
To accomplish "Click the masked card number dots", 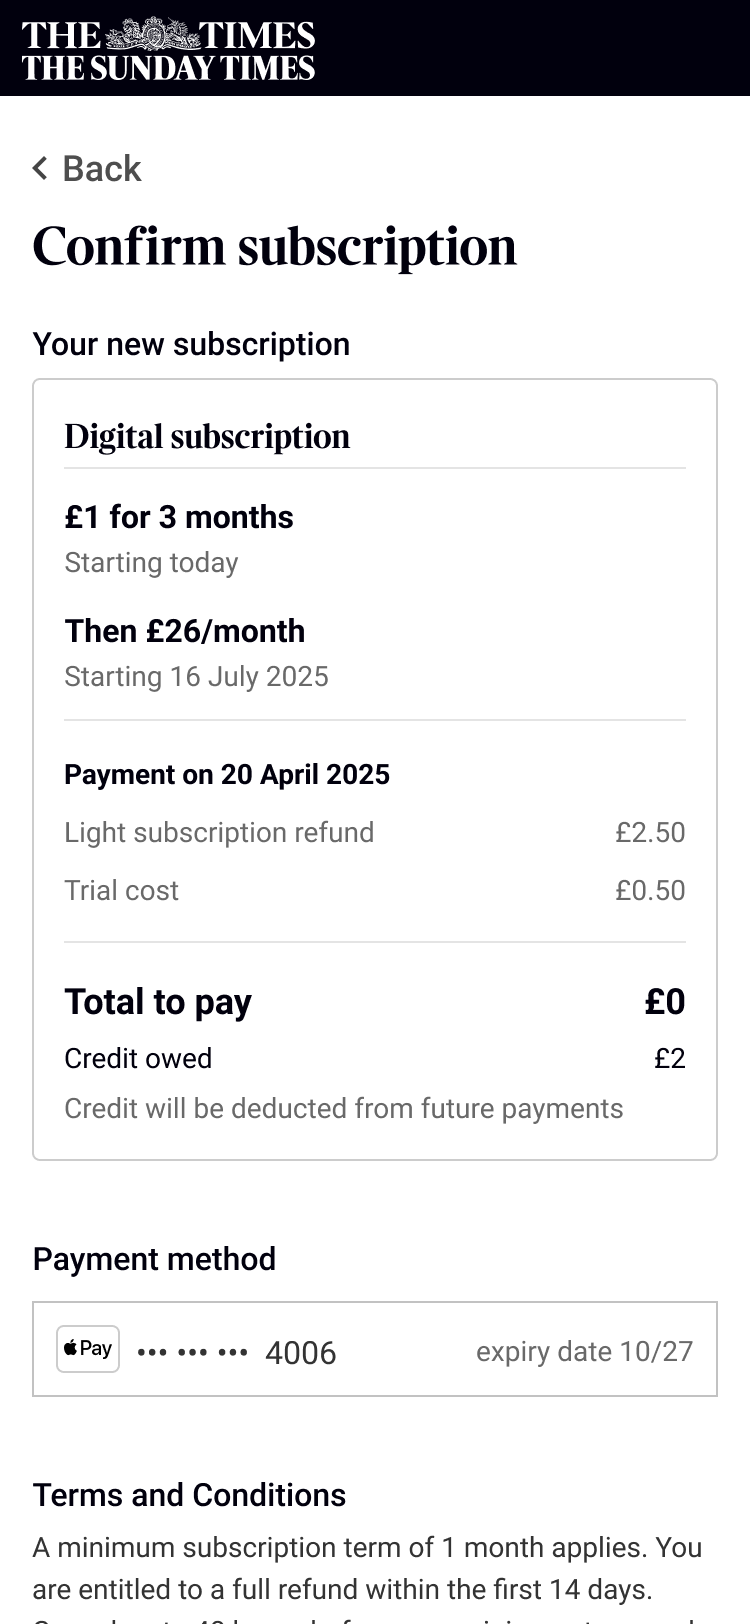I will (192, 1352).
